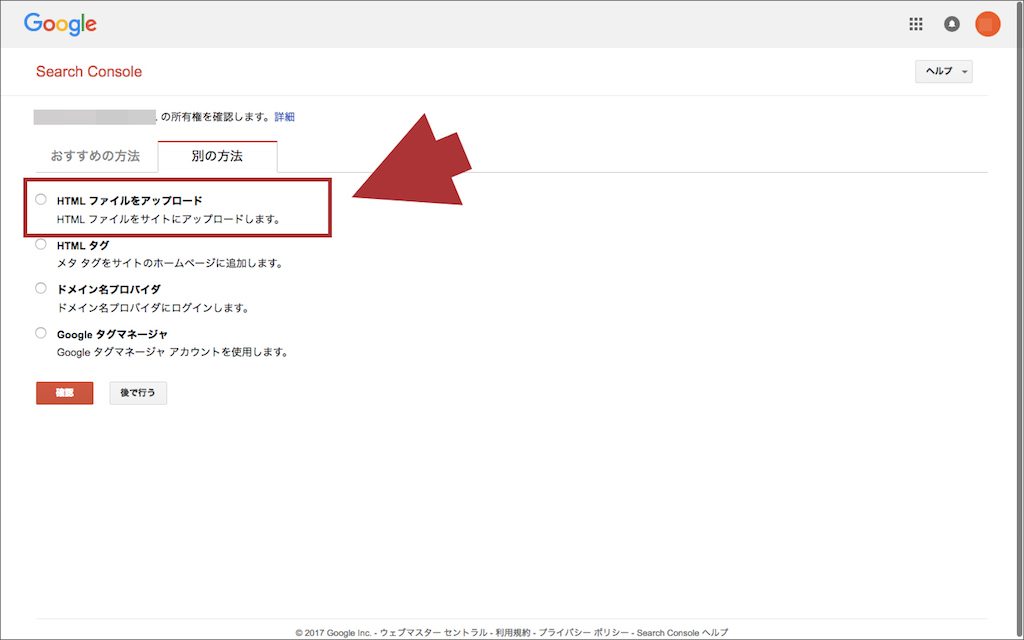Select the HTML タグ radio button
1024x640 pixels.
(x=41, y=244)
